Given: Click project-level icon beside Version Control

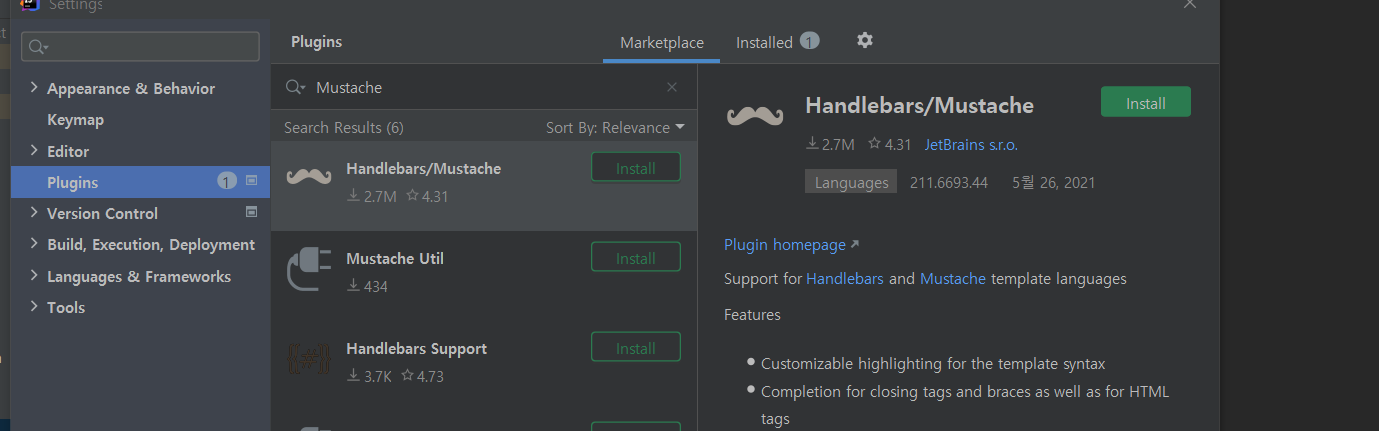Looking at the screenshot, I should pos(251,212).
